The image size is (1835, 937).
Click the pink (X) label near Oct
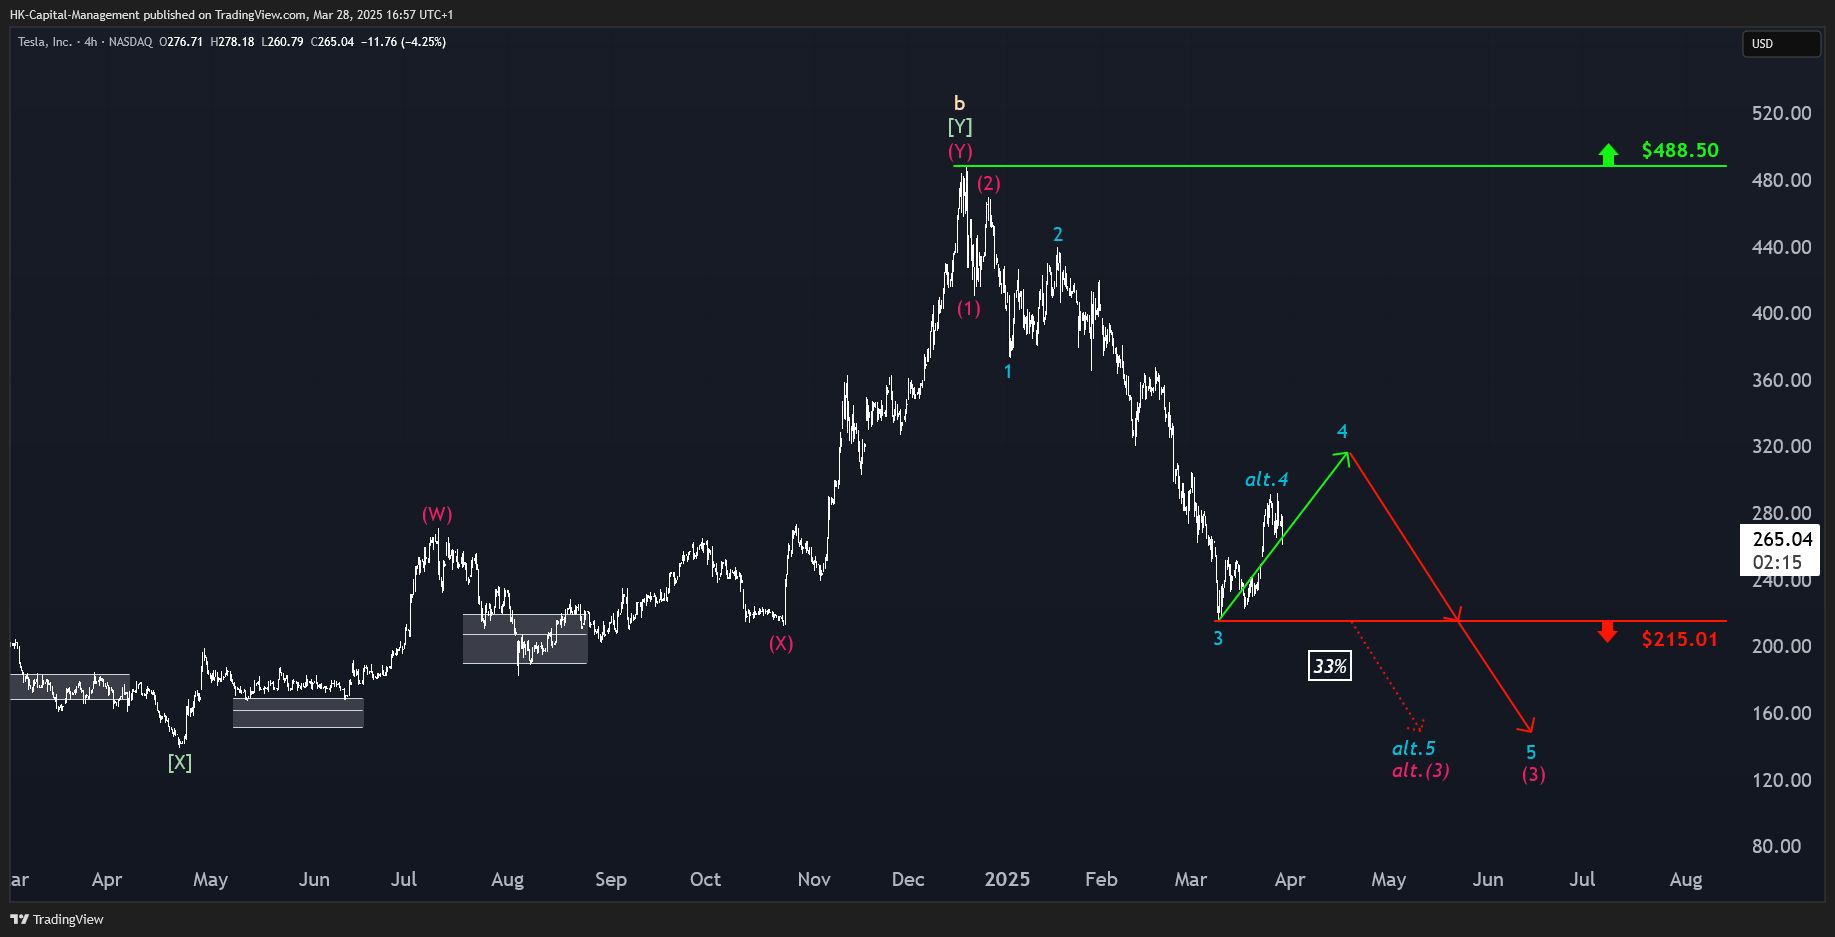[781, 644]
